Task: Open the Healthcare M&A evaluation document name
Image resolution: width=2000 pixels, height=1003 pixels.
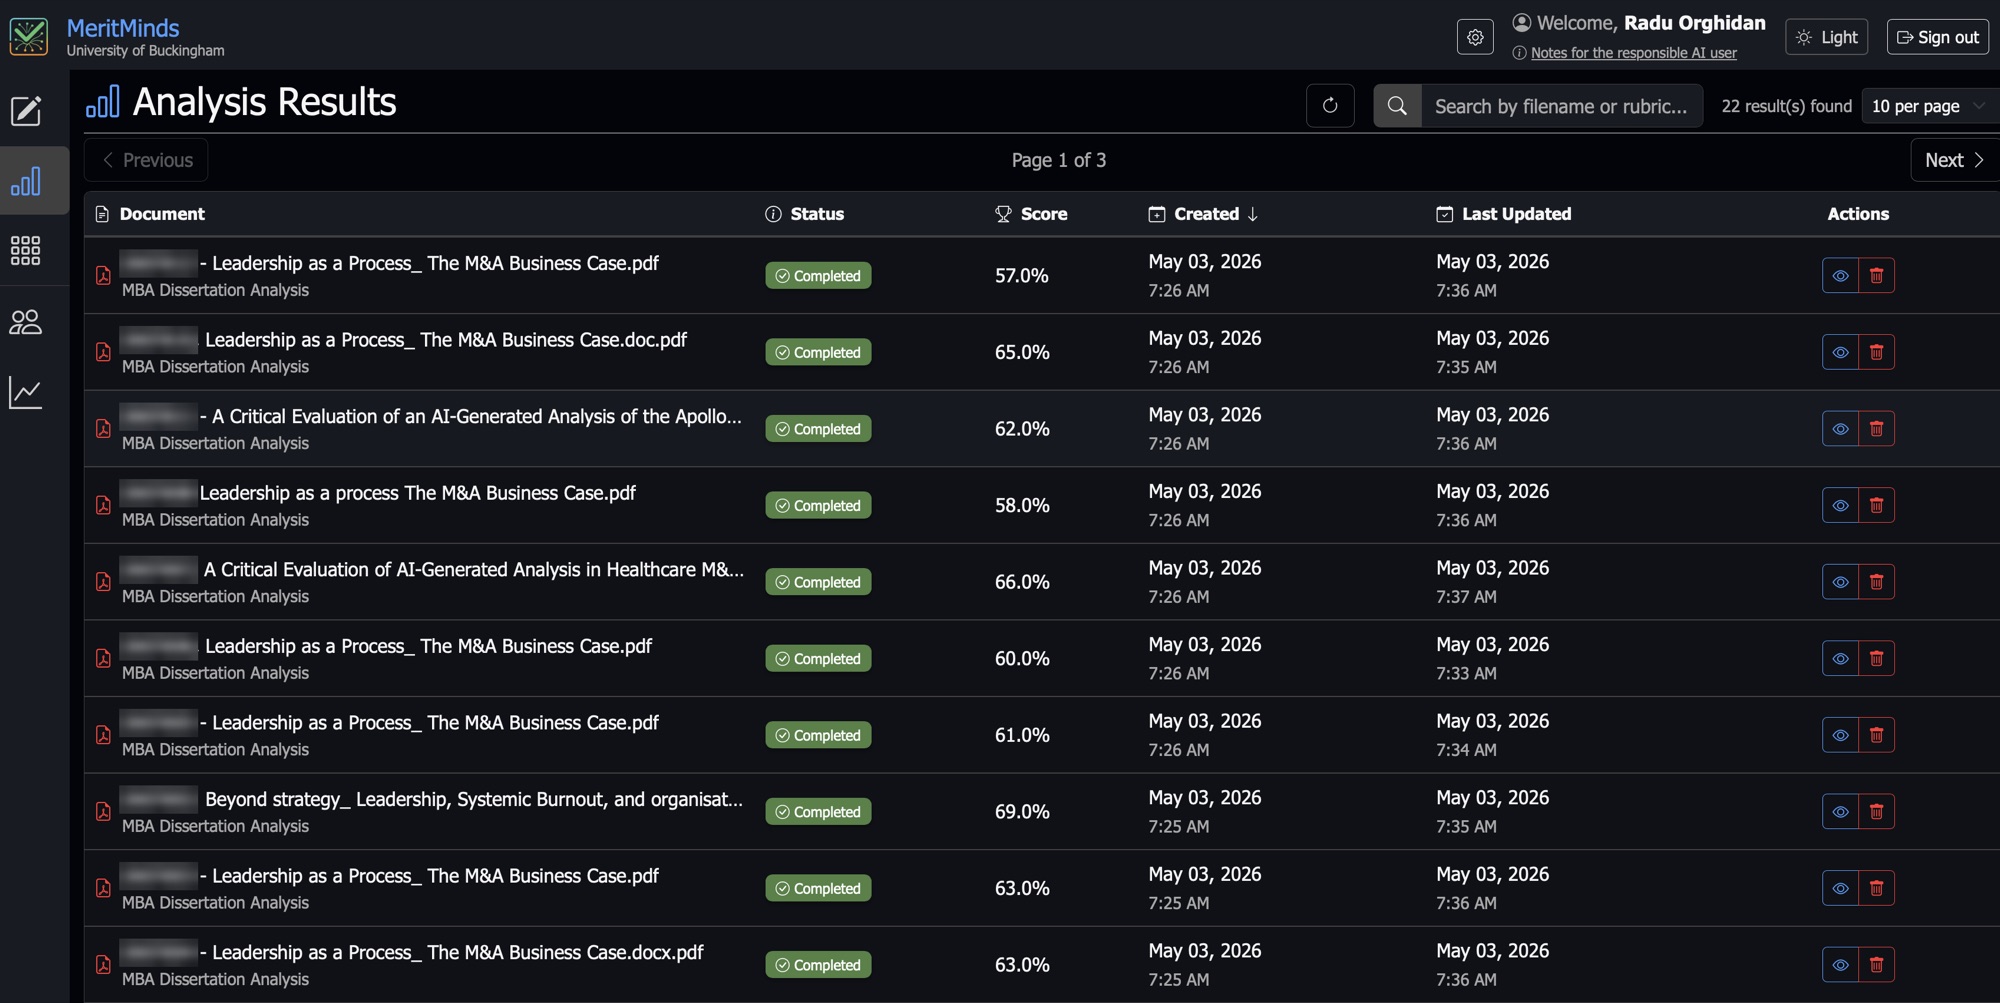Action: 474,570
